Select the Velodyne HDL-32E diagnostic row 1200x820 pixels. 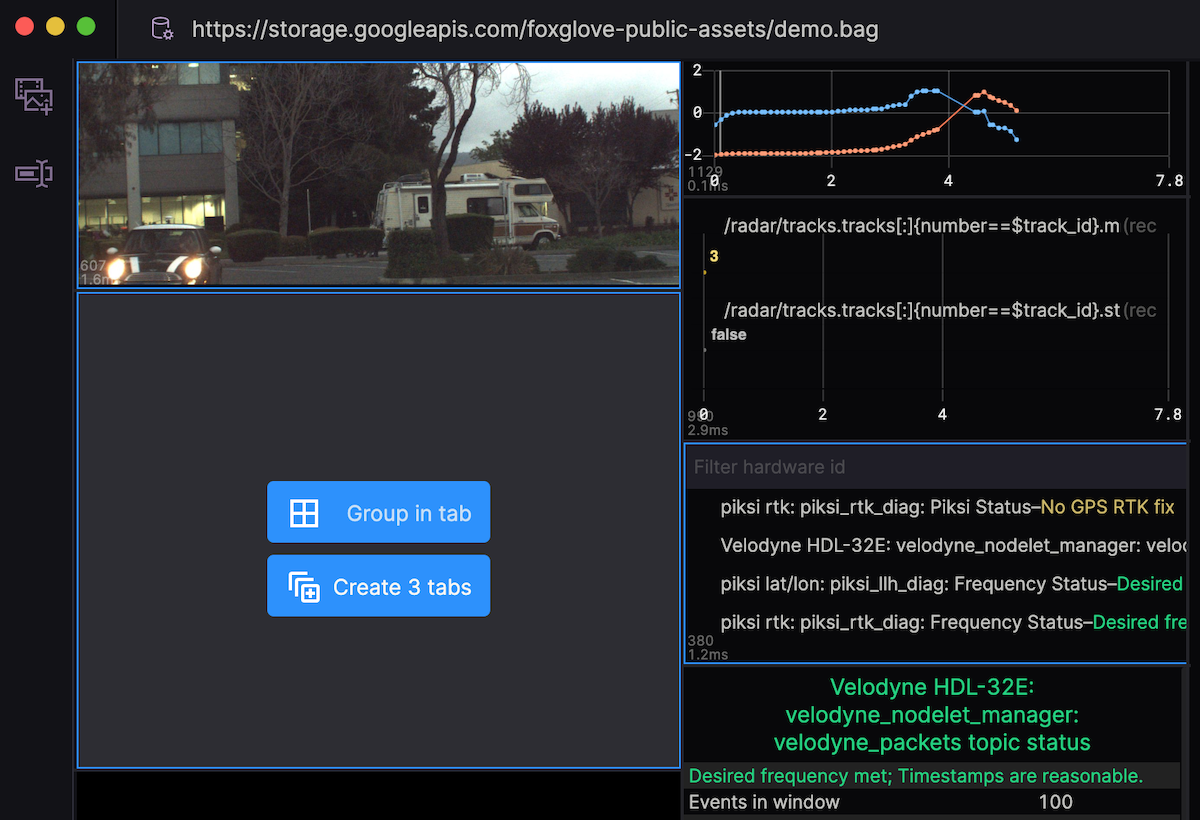pyautogui.click(x=950, y=546)
